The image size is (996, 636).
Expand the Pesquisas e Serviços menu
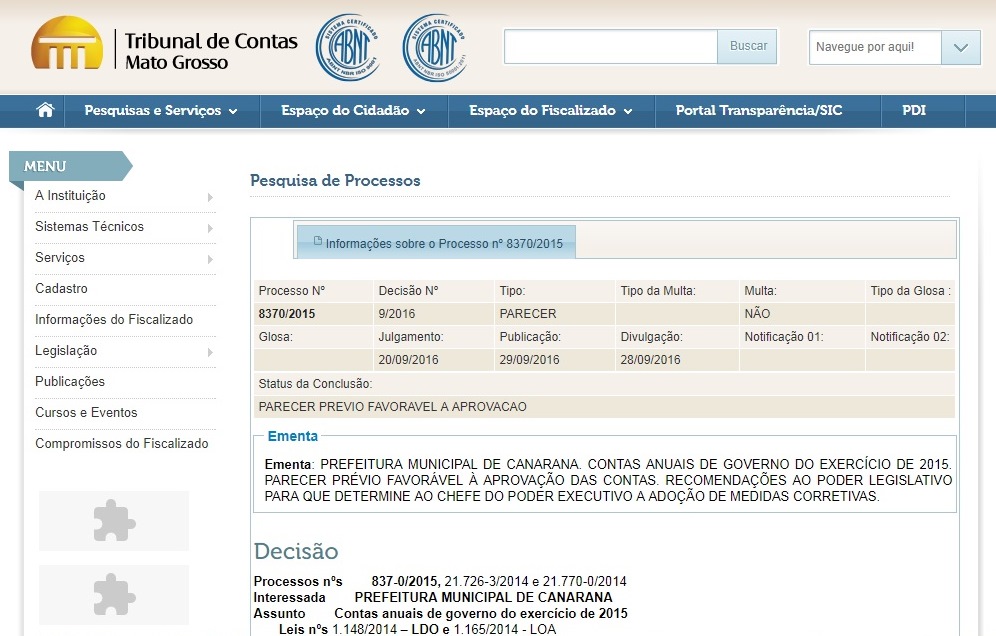[161, 111]
